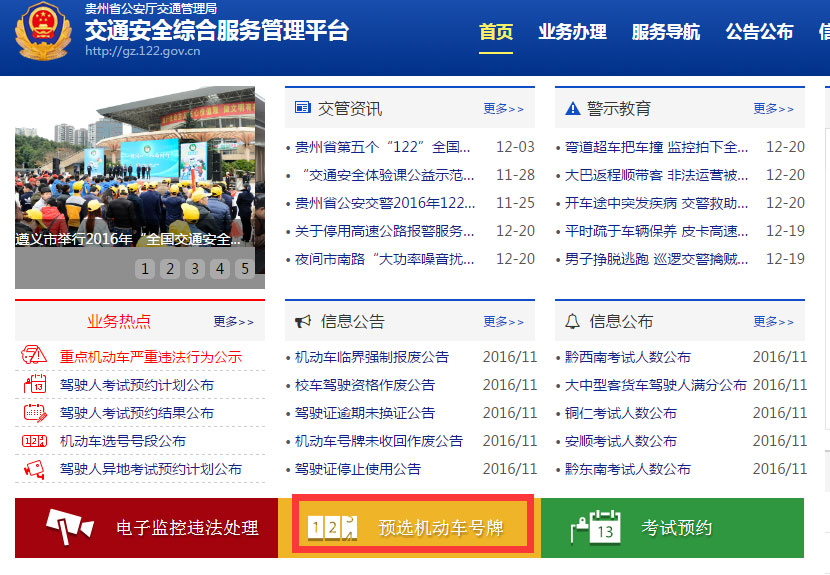830x575 pixels.
Task: Go to carousel slide 4
Action: coord(220,269)
